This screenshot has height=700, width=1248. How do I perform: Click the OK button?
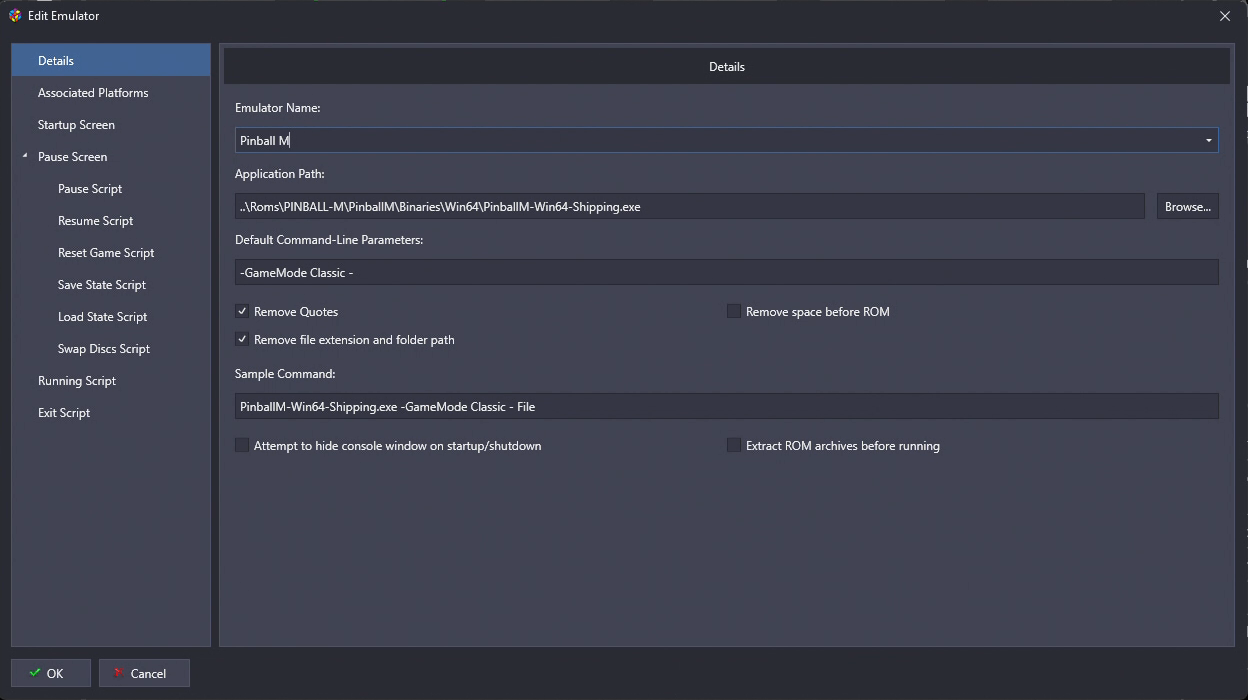[x=51, y=673]
